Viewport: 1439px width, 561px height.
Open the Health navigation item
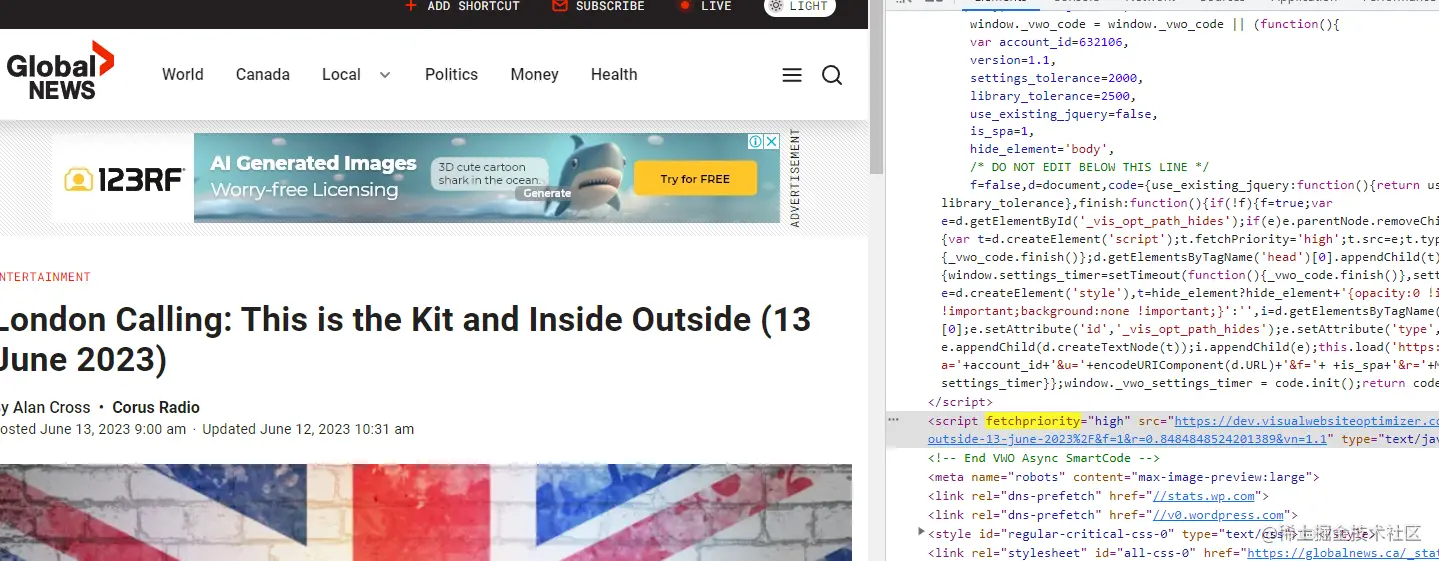[x=614, y=75]
